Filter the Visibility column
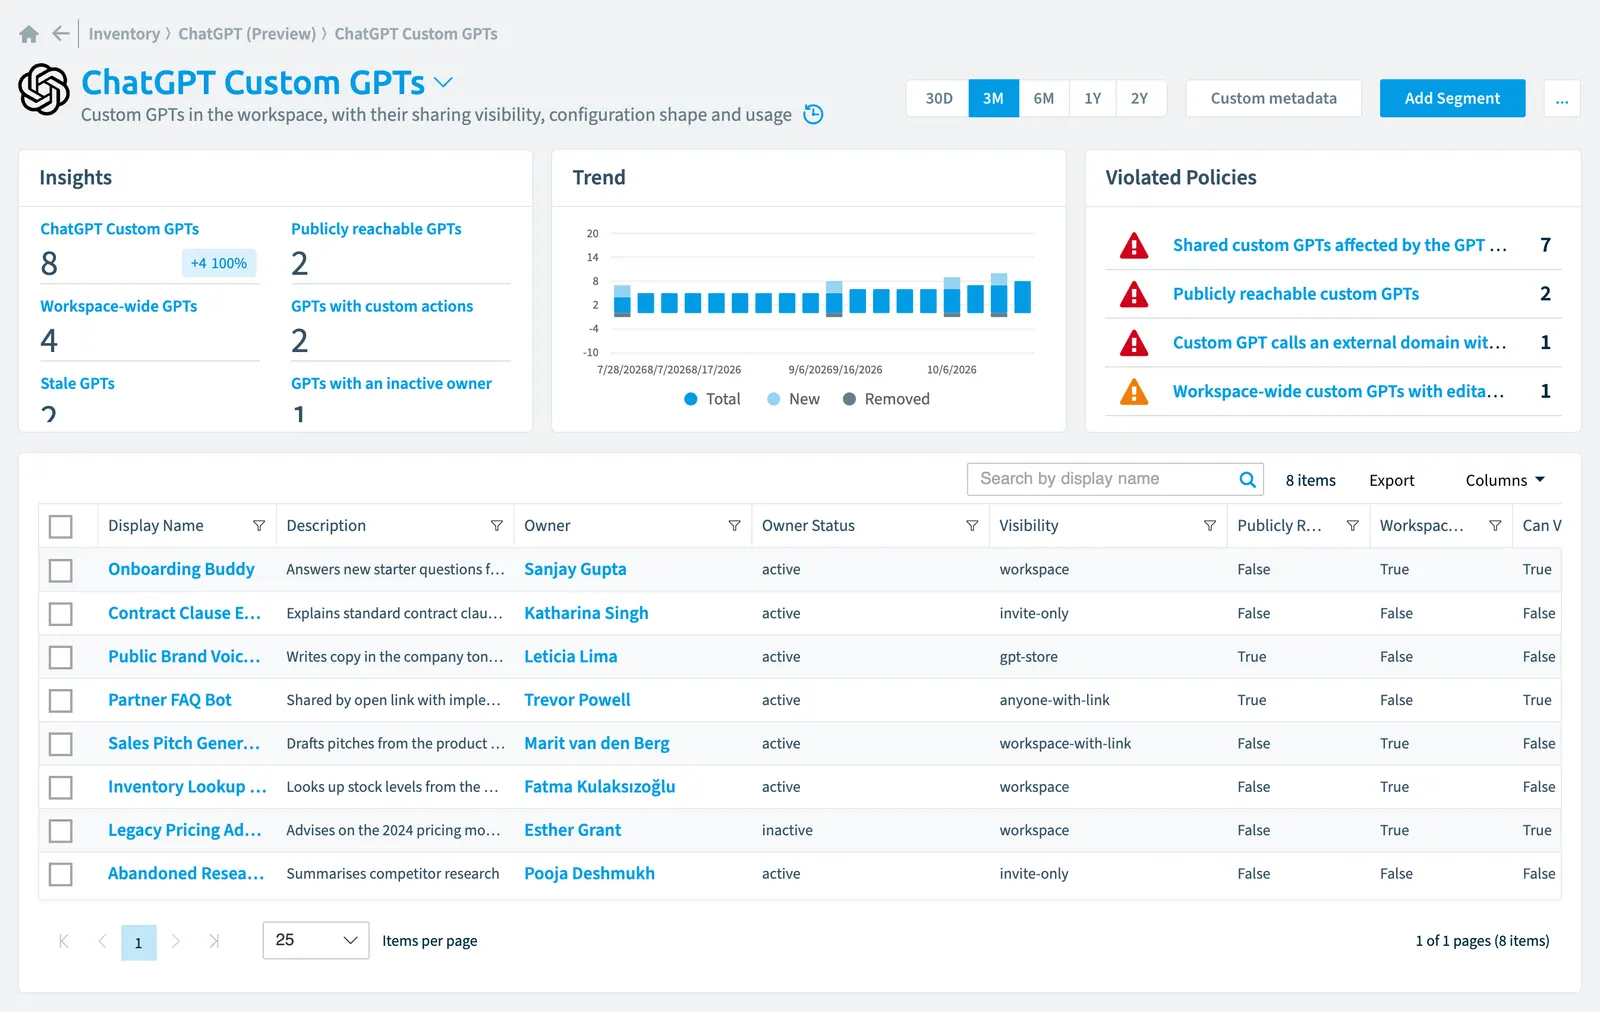Image resolution: width=1600 pixels, height=1012 pixels. [1210, 526]
